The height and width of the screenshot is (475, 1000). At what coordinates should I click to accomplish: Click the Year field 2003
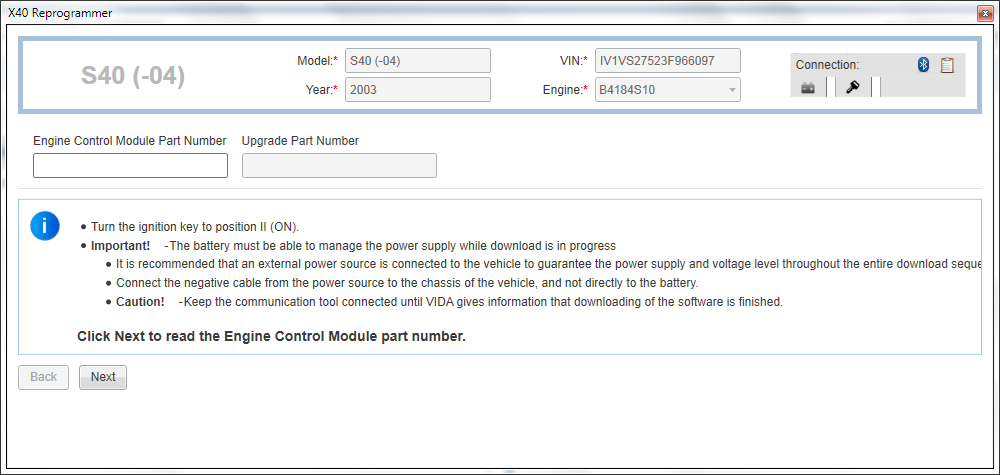pyautogui.click(x=418, y=90)
